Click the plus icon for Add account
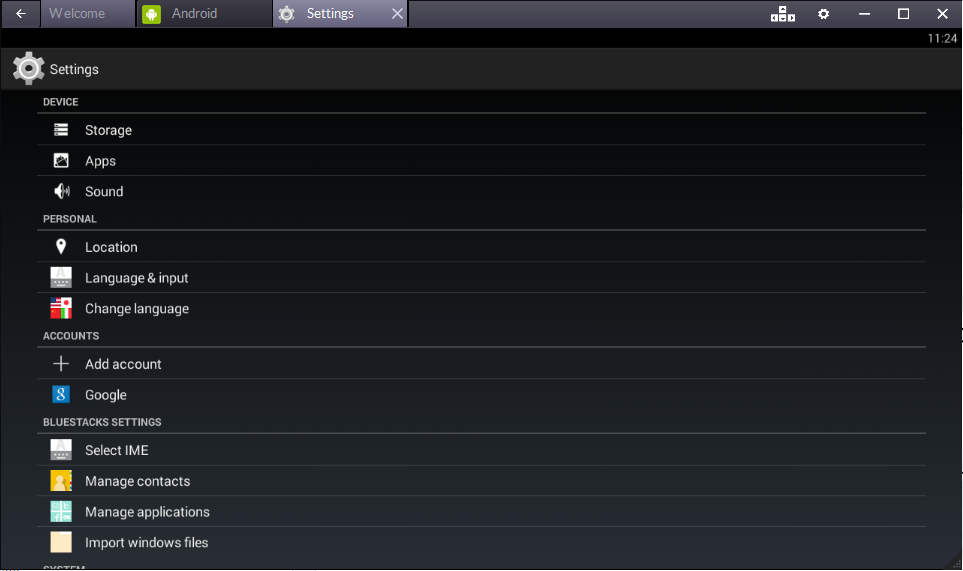Image resolution: width=963 pixels, height=571 pixels. pyautogui.click(x=61, y=364)
